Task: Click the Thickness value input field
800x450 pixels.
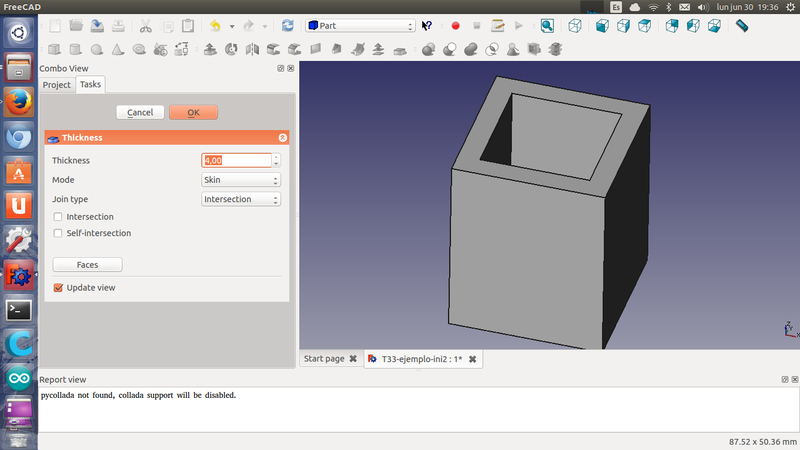Action: pyautogui.click(x=236, y=160)
